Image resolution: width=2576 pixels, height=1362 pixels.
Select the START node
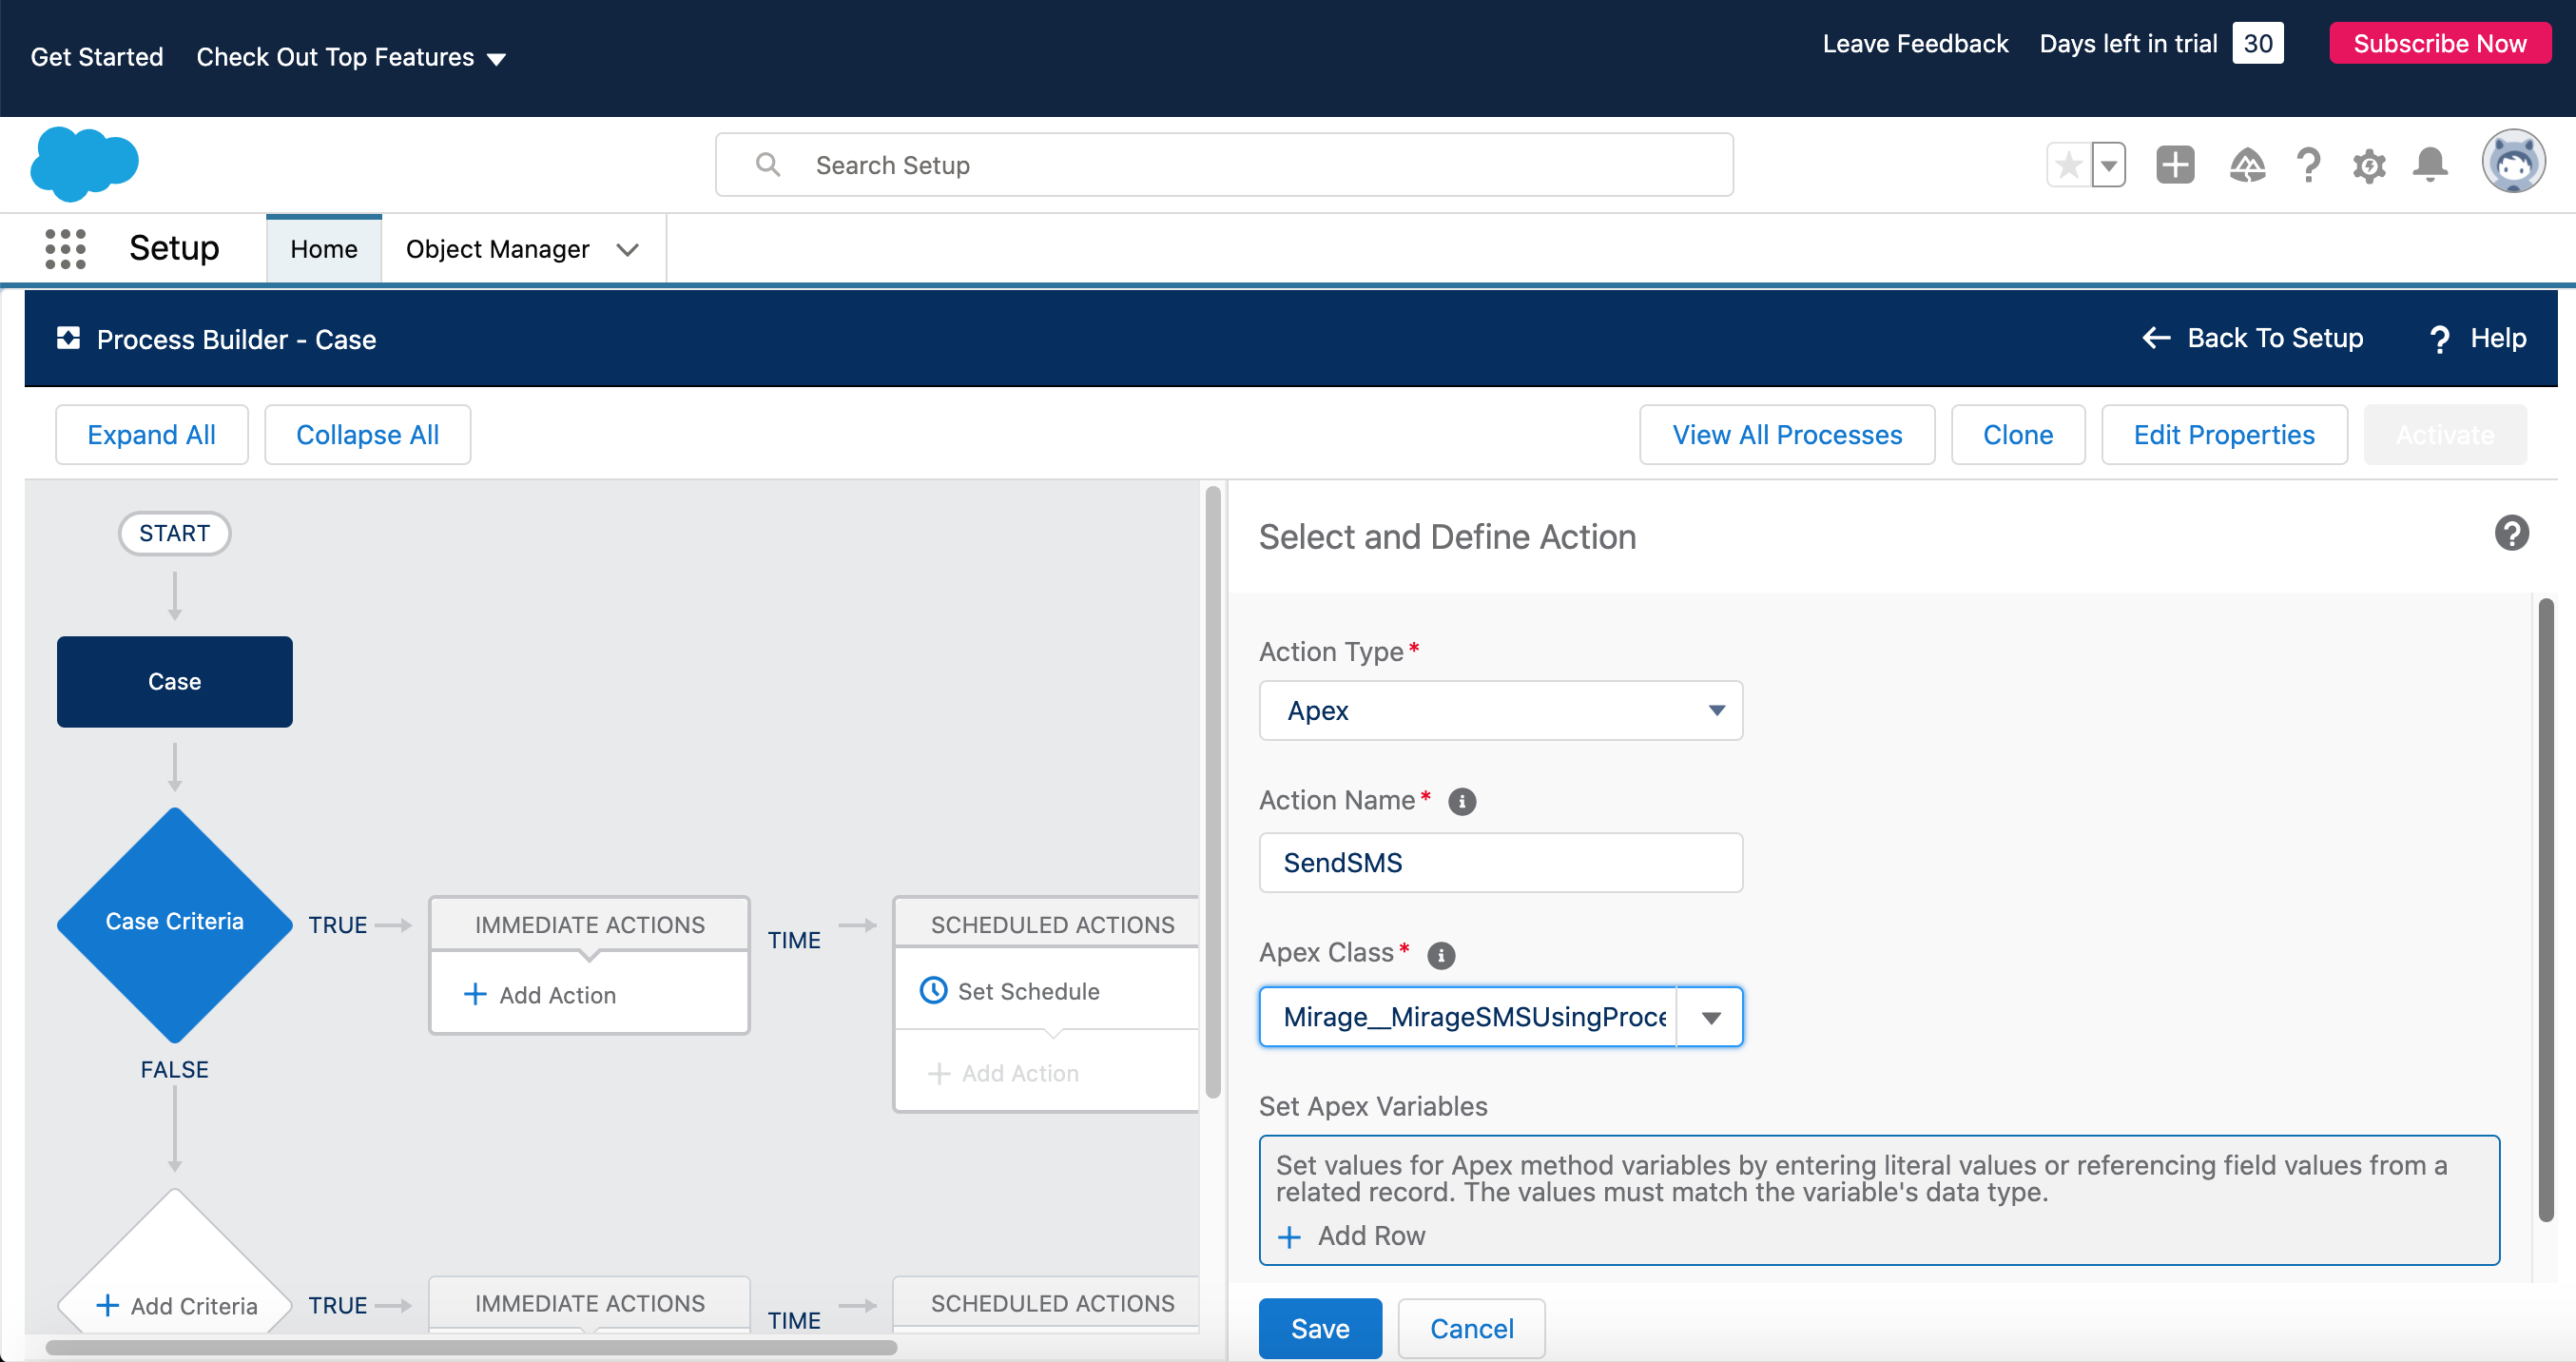click(x=175, y=534)
